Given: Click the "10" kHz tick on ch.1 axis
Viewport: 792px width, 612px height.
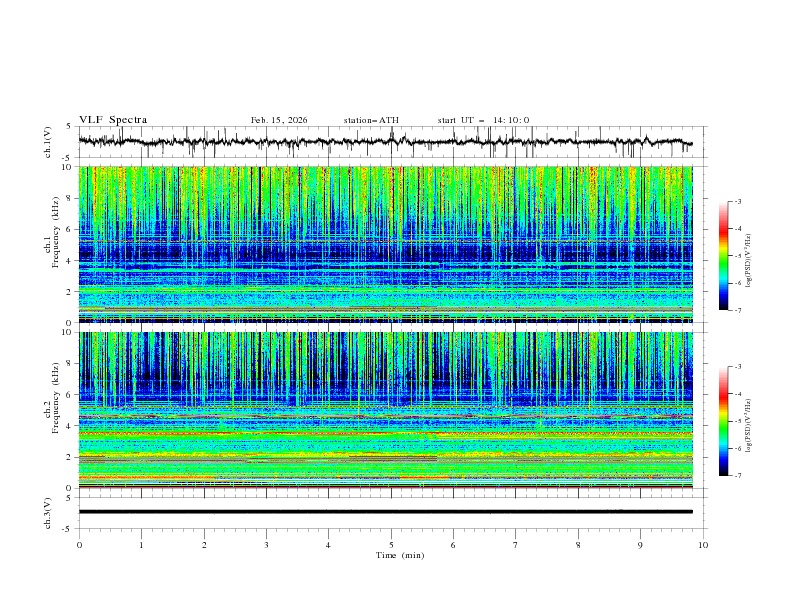Looking at the screenshot, I should pos(67,167).
